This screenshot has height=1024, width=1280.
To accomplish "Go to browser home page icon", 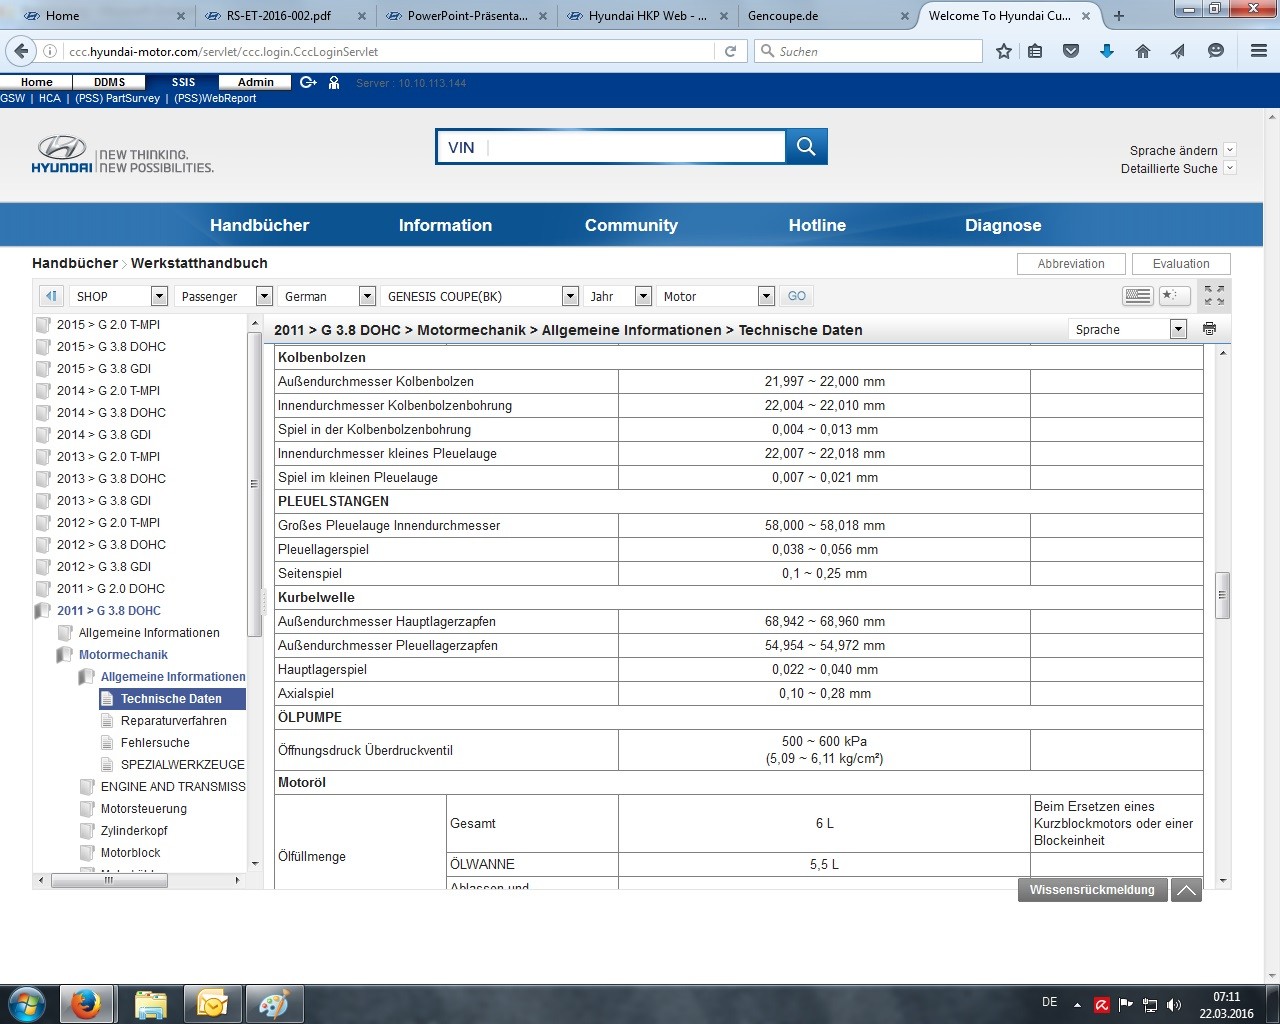I will point(1143,51).
